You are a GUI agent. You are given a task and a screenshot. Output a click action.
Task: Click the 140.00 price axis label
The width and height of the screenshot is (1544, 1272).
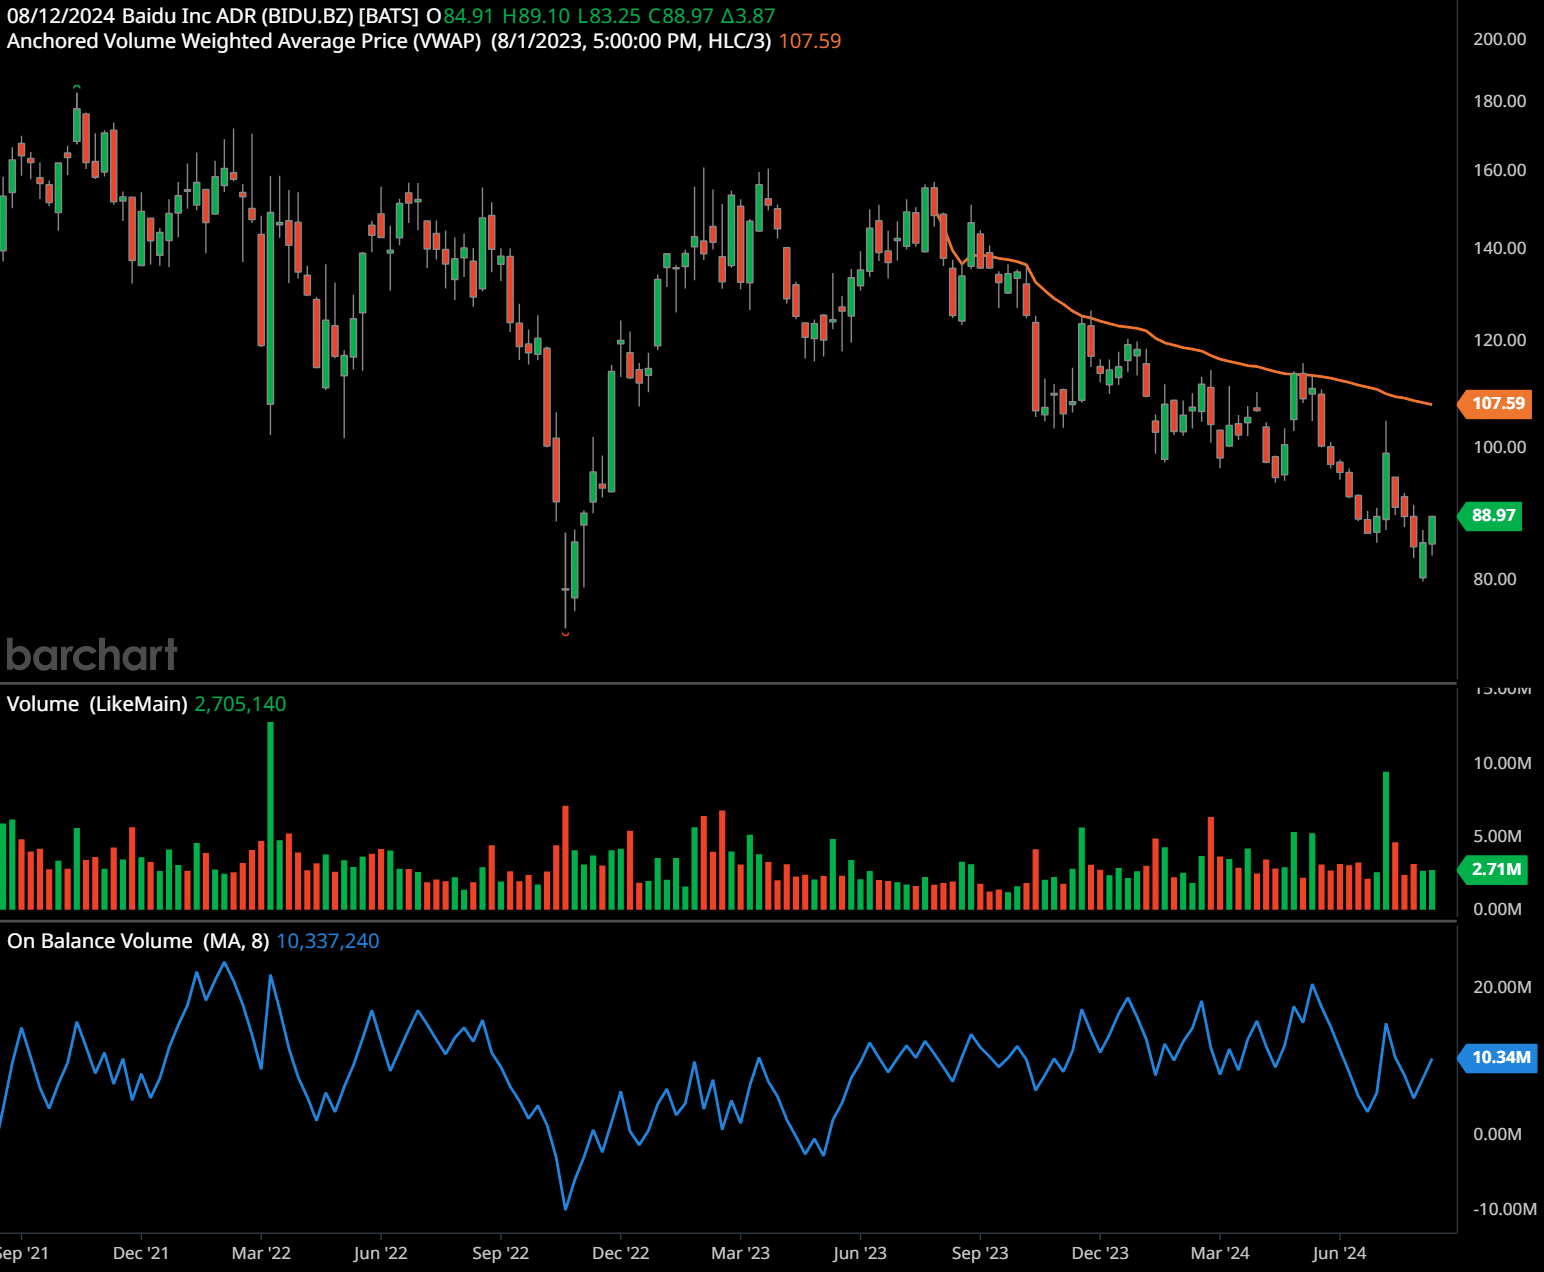1499,248
